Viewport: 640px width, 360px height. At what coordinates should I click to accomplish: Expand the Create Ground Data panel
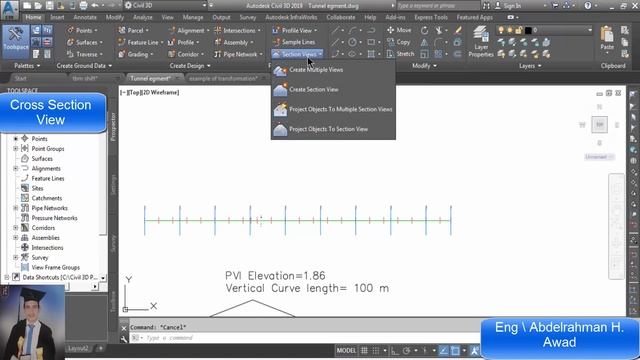(84, 66)
